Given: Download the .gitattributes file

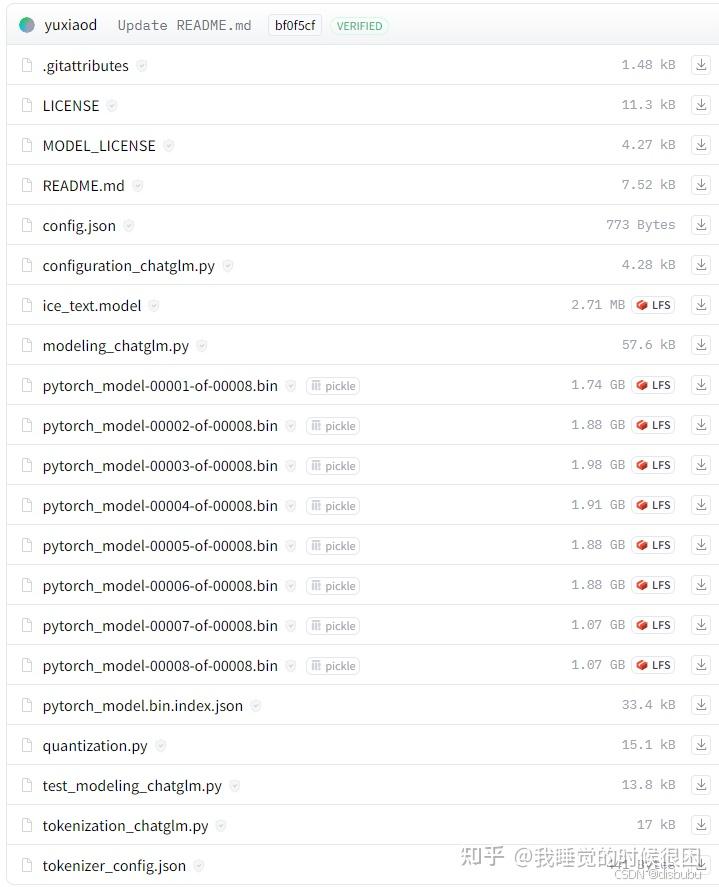Looking at the screenshot, I should 701,65.
